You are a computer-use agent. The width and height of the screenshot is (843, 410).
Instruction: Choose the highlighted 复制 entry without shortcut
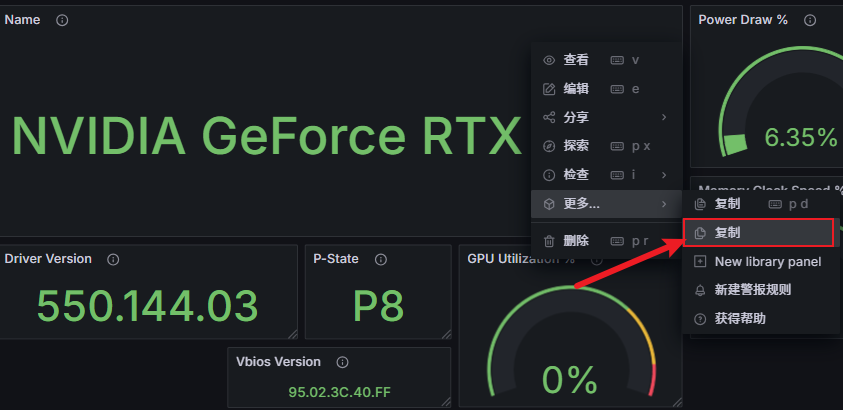(759, 233)
